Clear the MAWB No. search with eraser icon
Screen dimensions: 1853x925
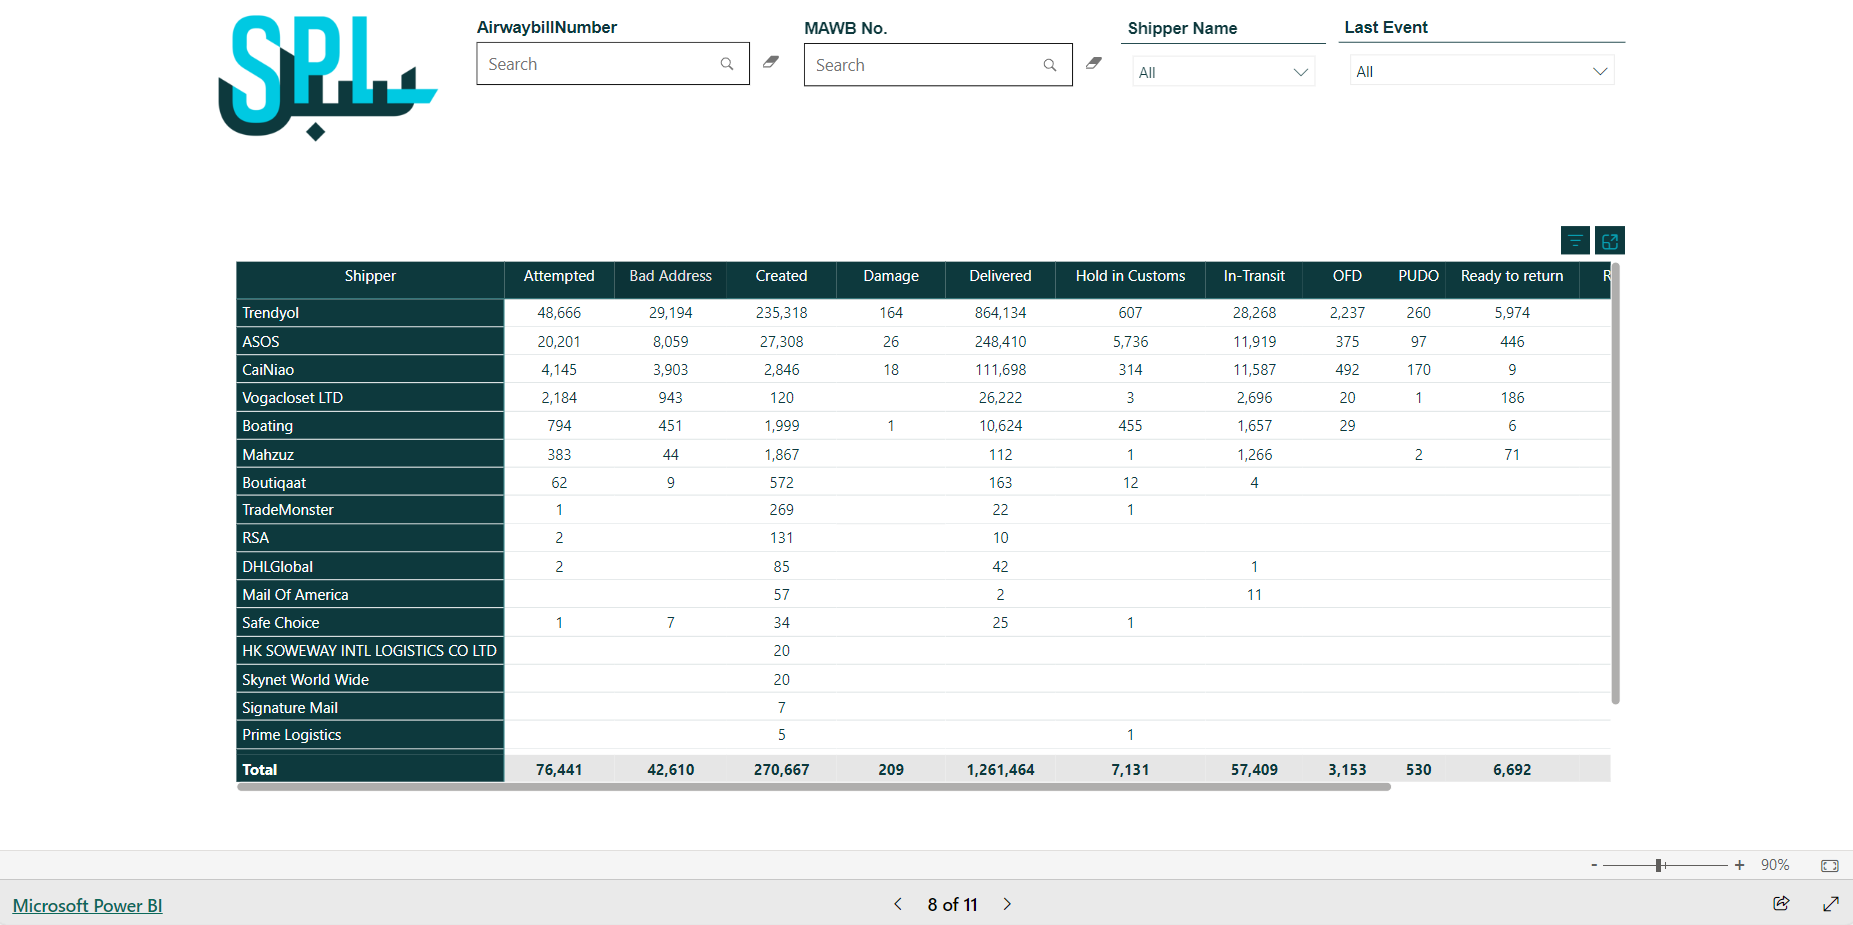(1094, 63)
